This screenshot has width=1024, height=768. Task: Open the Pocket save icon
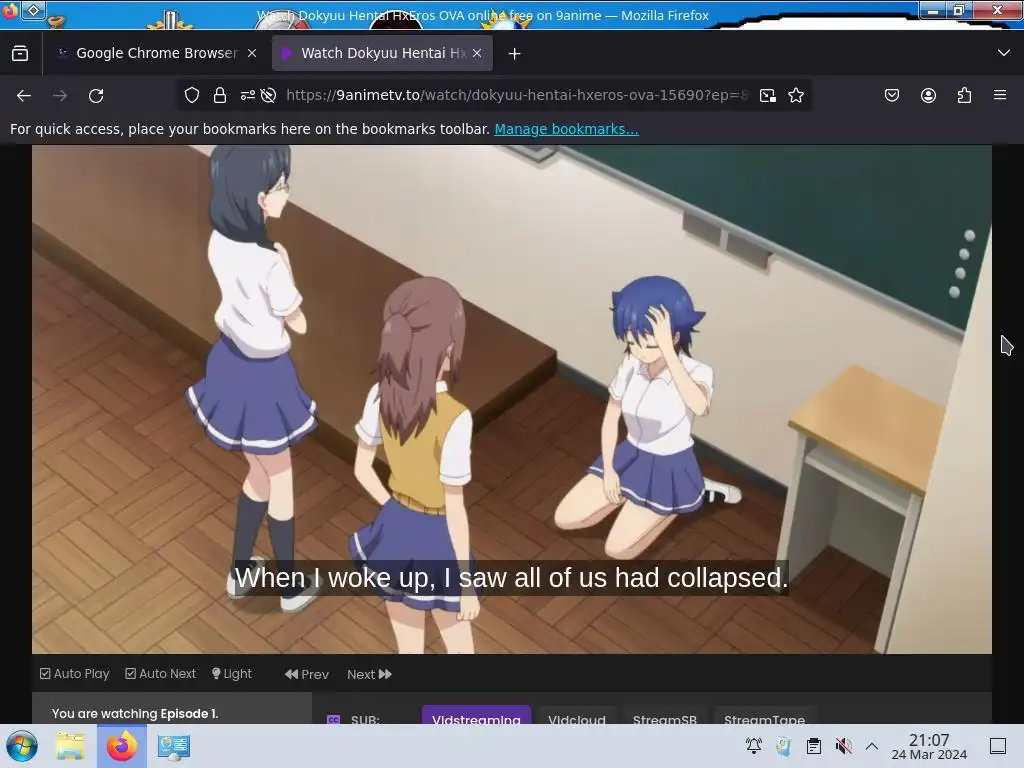[x=891, y=95]
